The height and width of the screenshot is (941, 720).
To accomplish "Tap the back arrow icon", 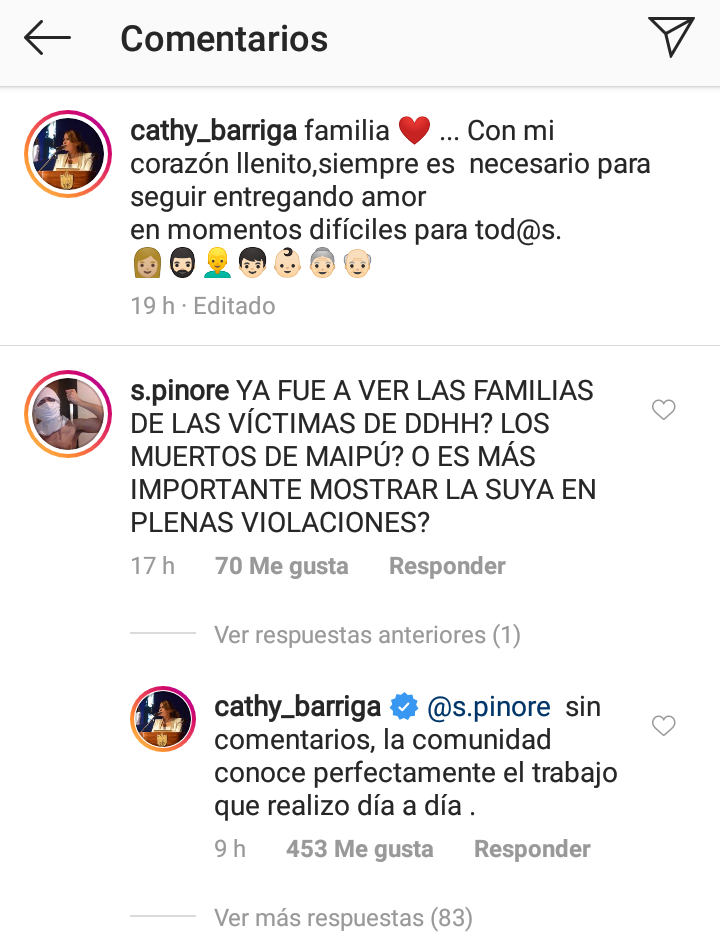I will pos(47,39).
